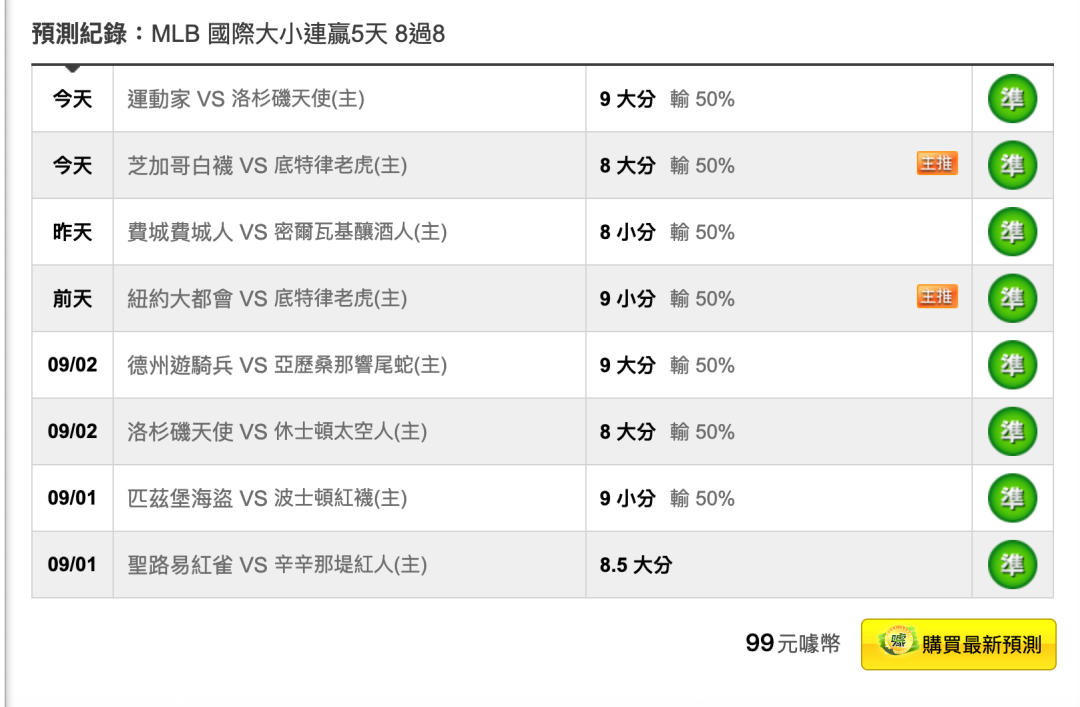Viewport: 1080px width, 707px height.
Task: Click green 準 icon for 運動家 VS 洛杉磯天使
Action: coord(1012,99)
